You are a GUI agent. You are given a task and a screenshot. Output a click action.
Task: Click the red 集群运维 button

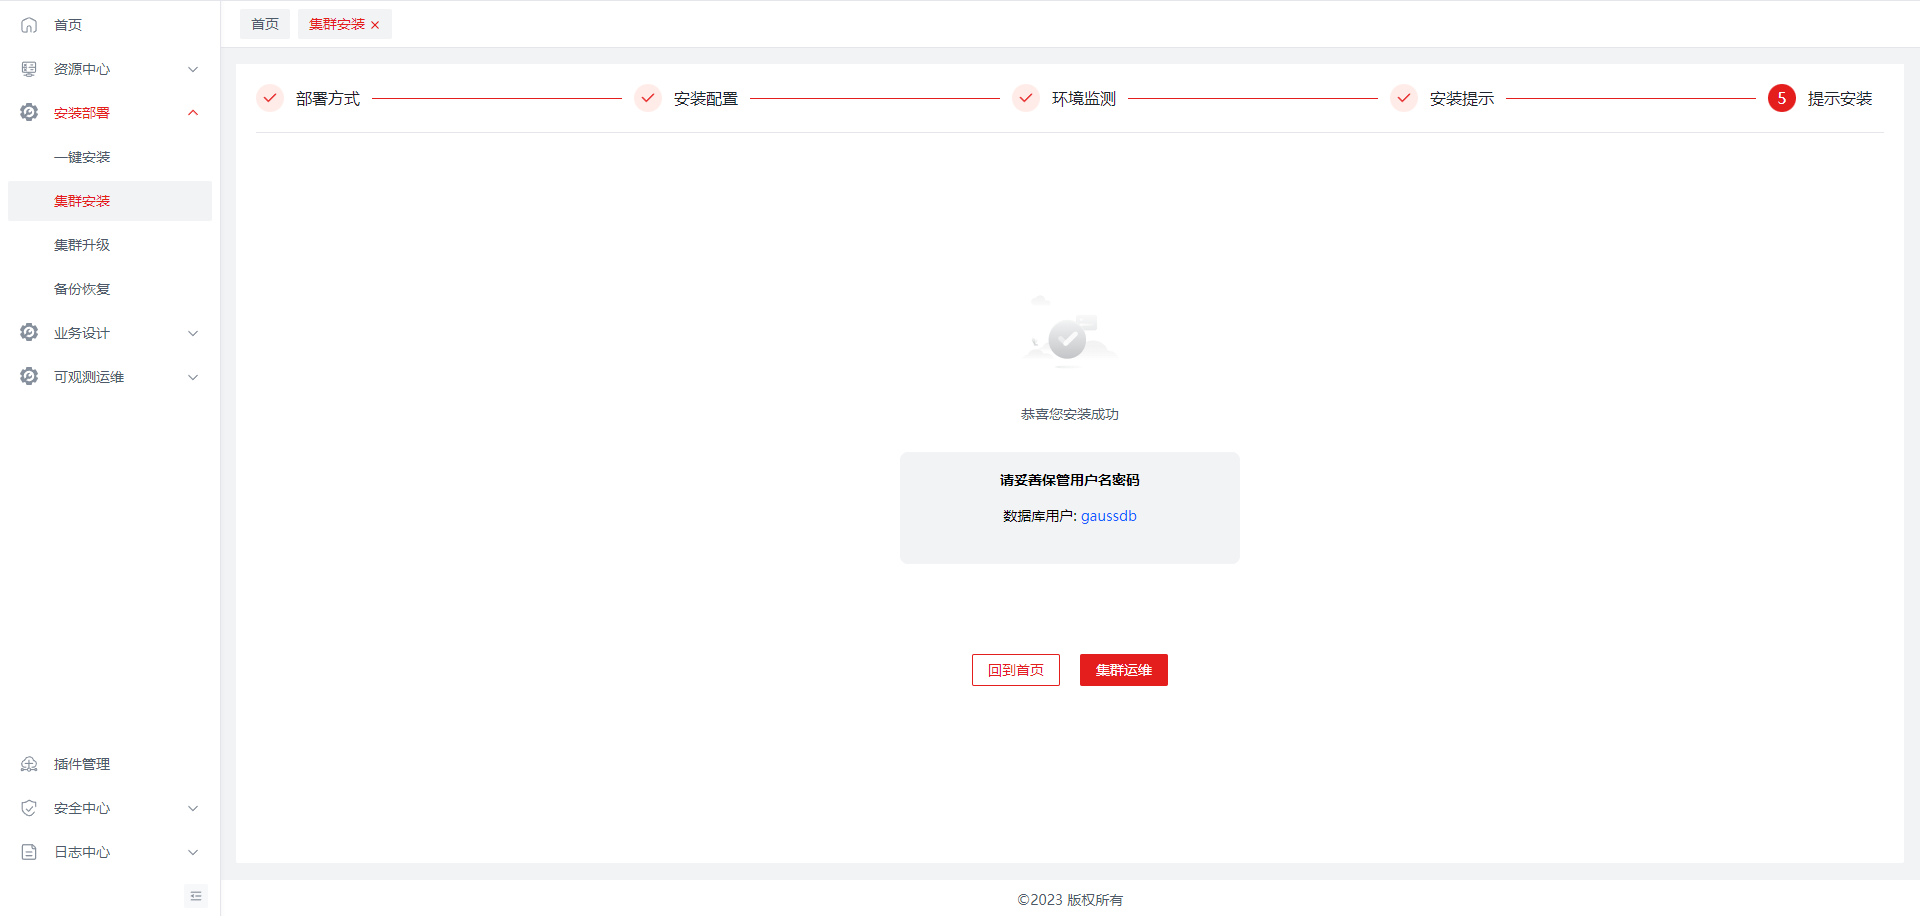coord(1123,670)
